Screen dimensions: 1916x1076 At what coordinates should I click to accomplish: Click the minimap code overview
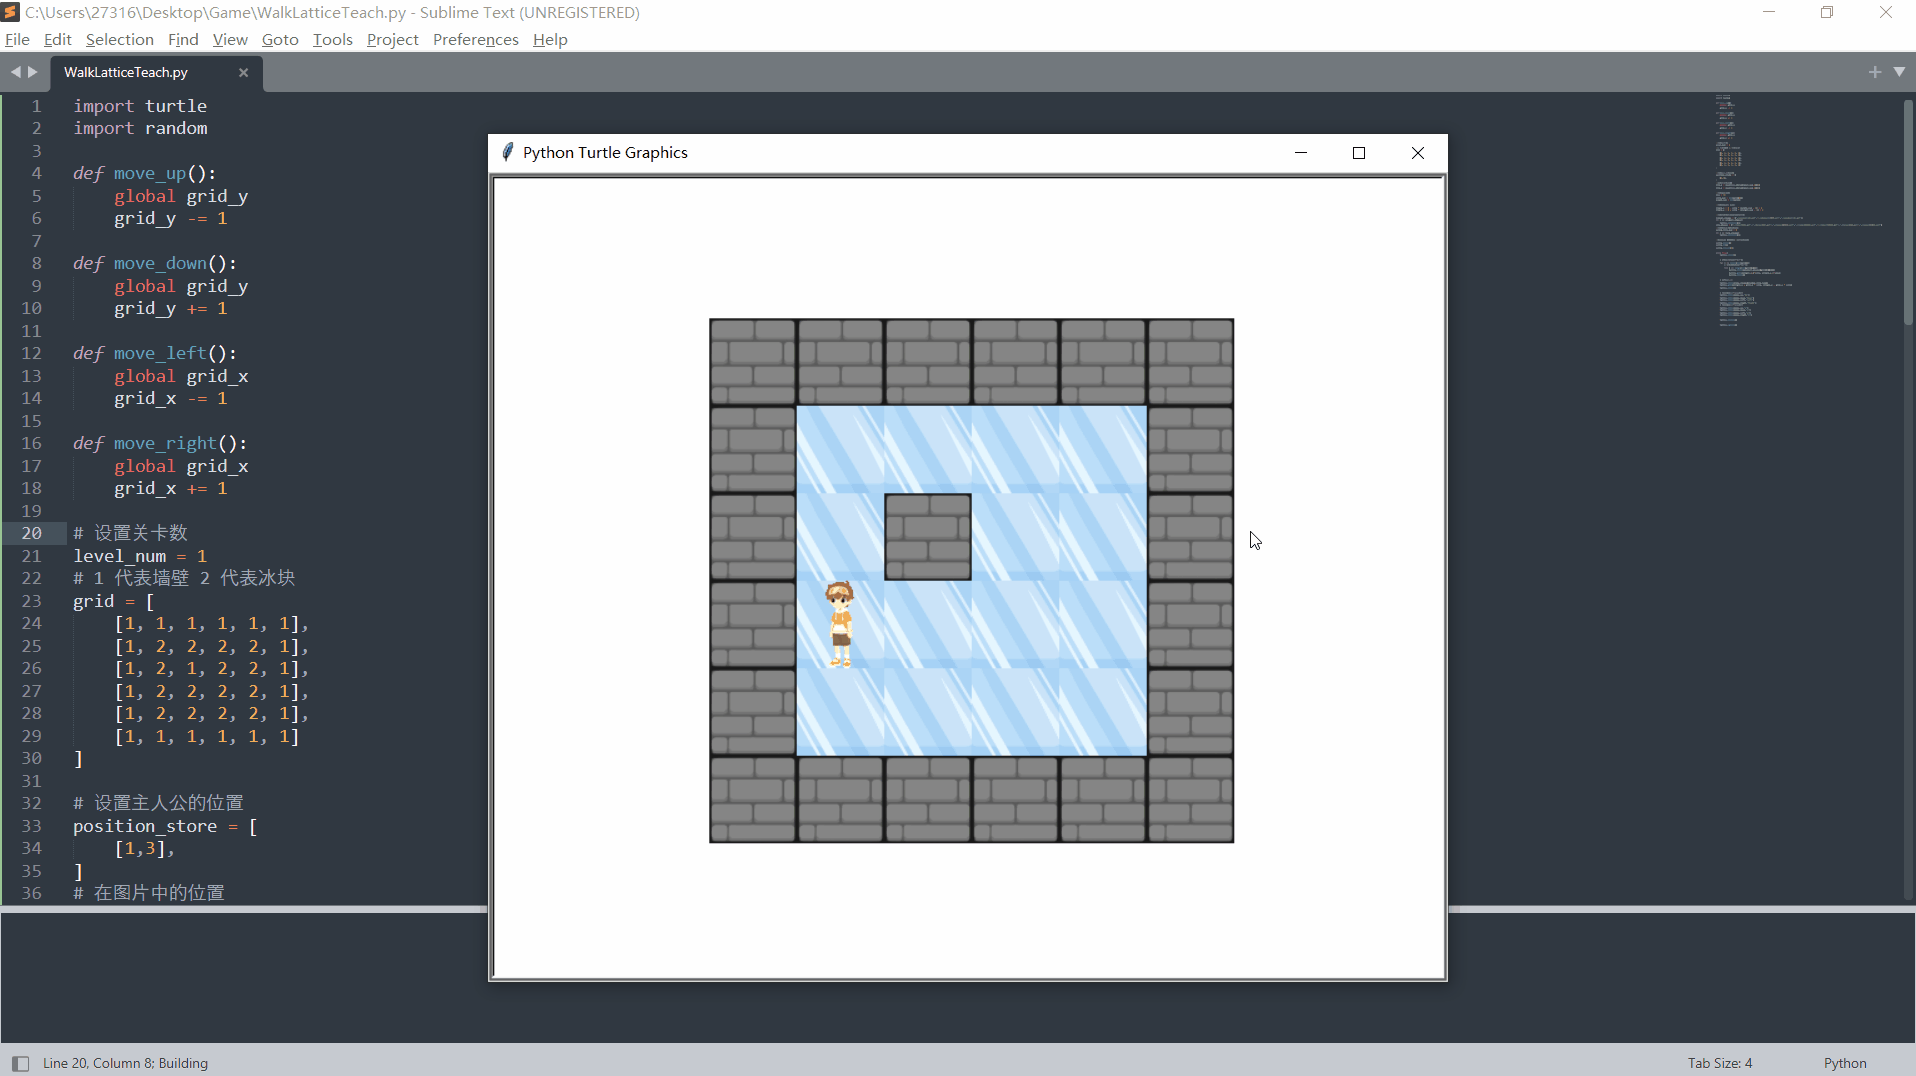(x=1800, y=210)
